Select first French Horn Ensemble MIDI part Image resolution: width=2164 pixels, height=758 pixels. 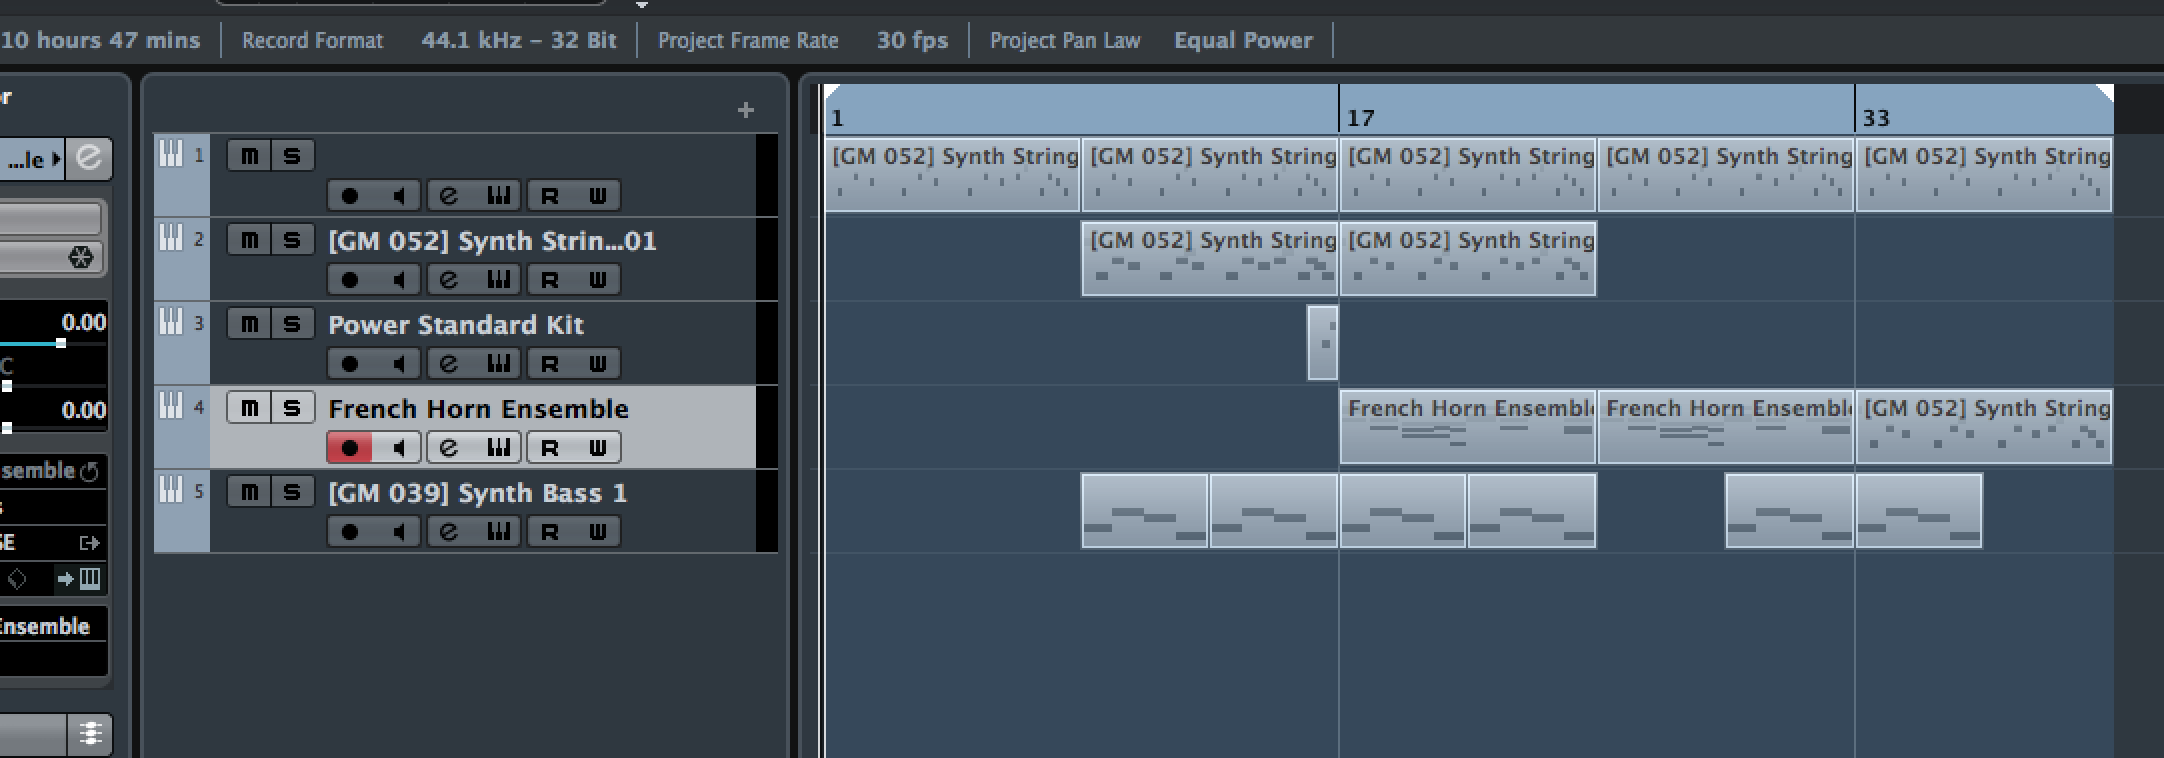1467,427
